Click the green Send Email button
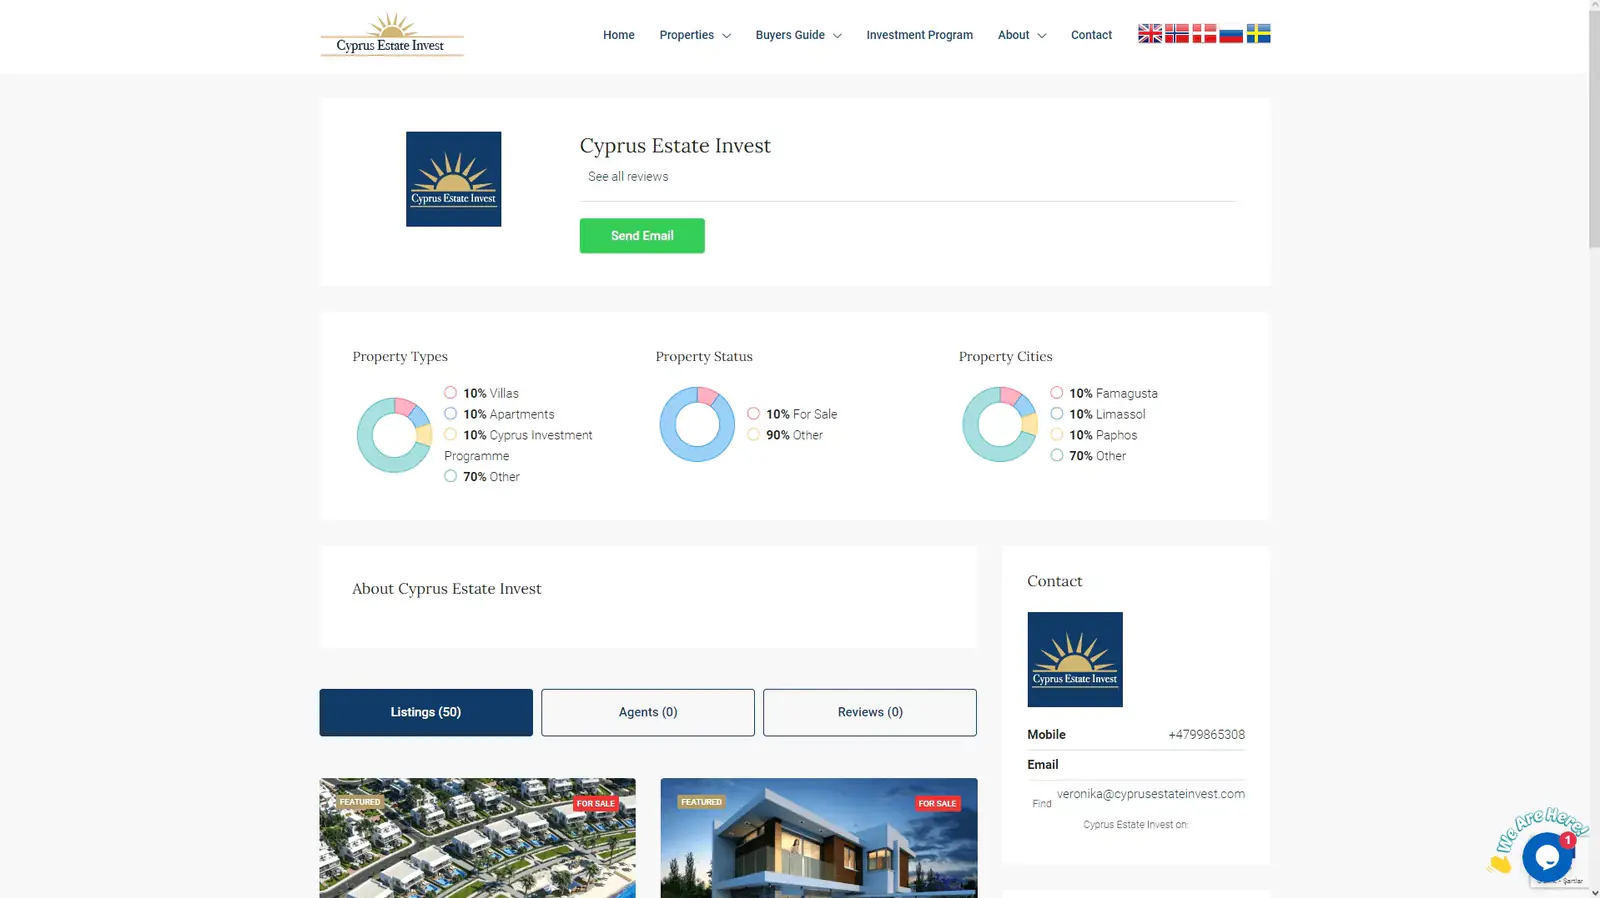This screenshot has height=898, width=1600. tap(642, 236)
